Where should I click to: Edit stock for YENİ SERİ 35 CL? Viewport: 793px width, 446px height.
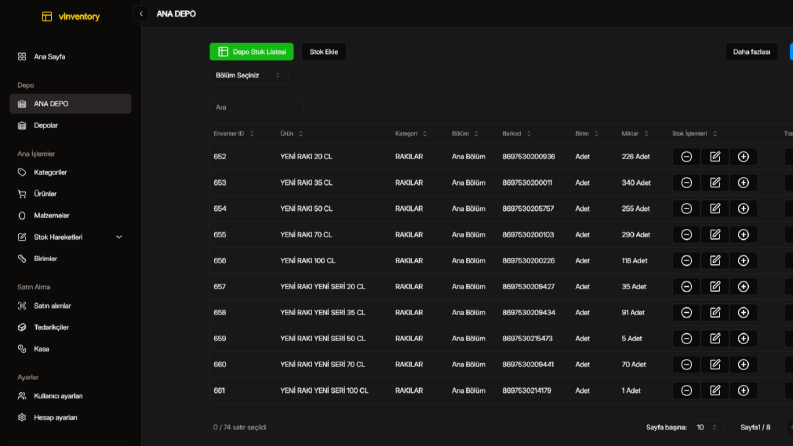coord(715,313)
